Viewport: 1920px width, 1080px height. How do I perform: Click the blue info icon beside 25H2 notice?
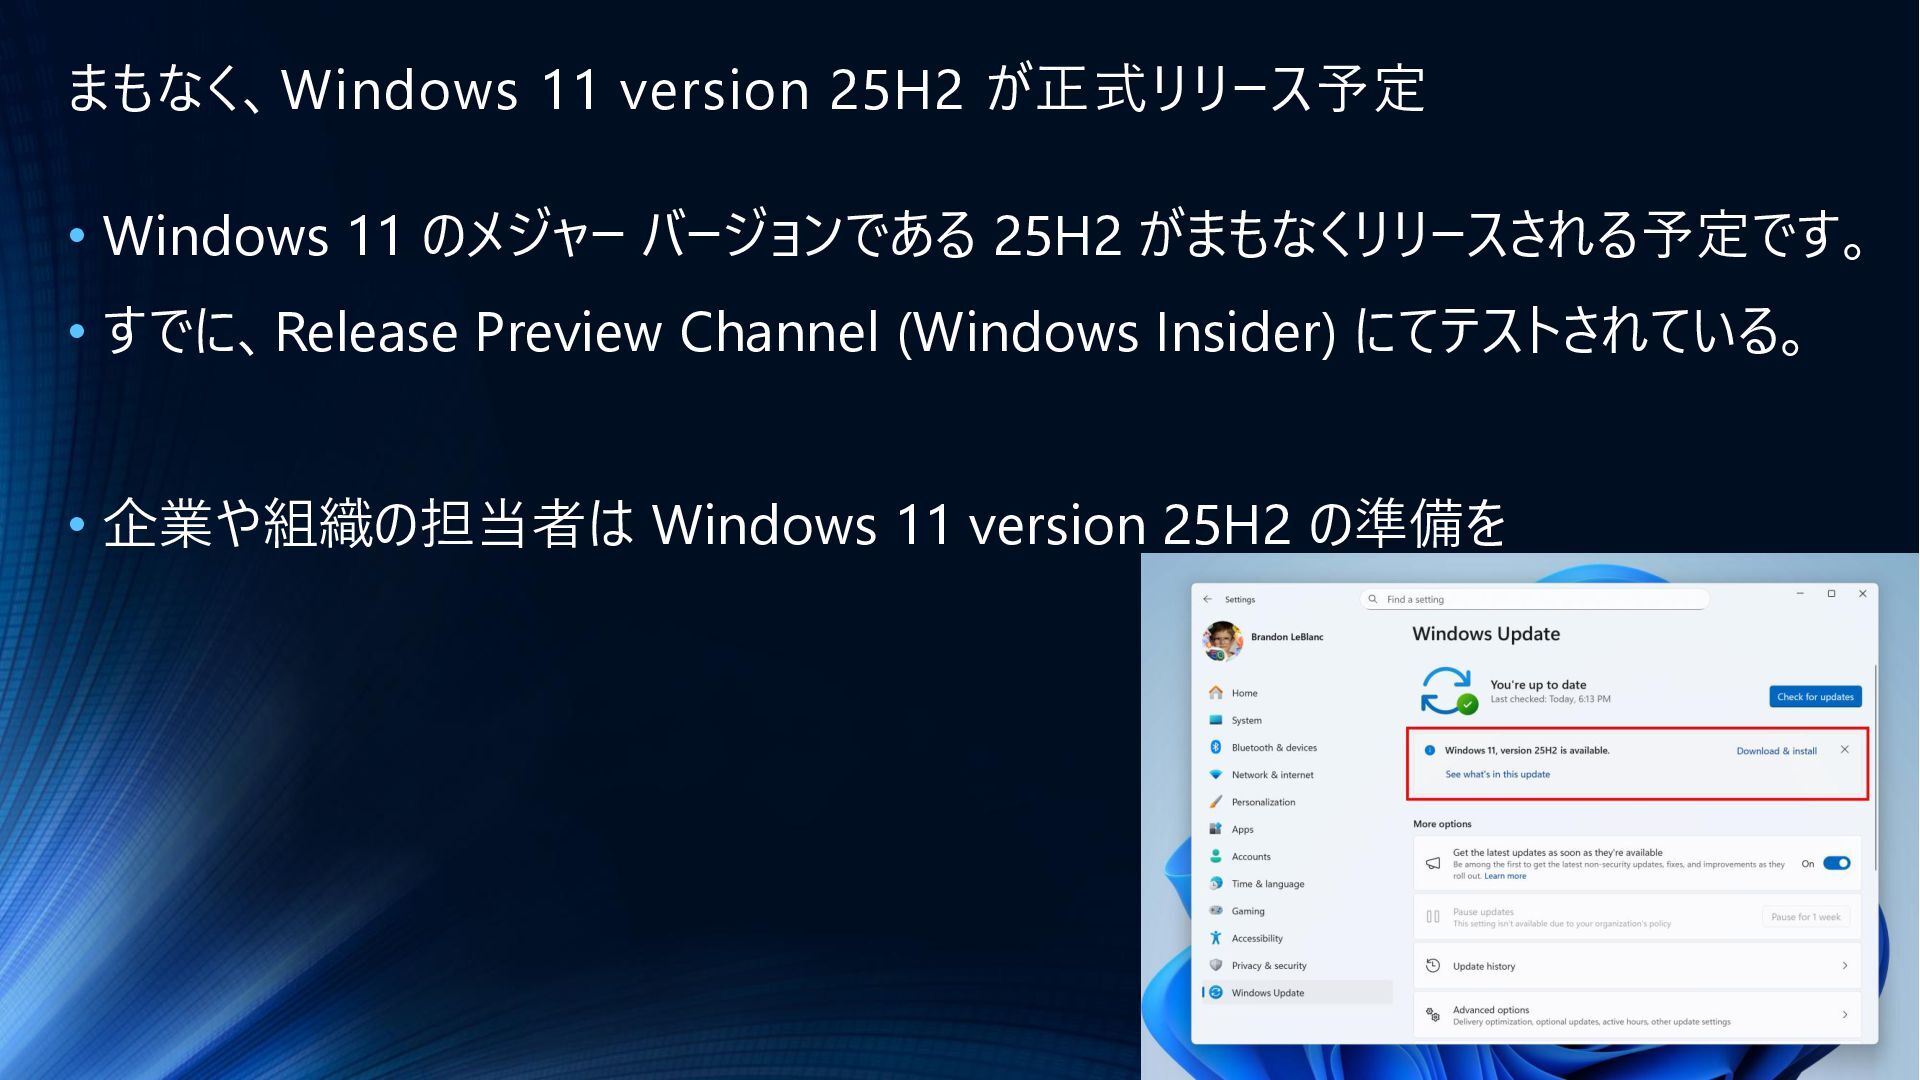click(x=1430, y=750)
